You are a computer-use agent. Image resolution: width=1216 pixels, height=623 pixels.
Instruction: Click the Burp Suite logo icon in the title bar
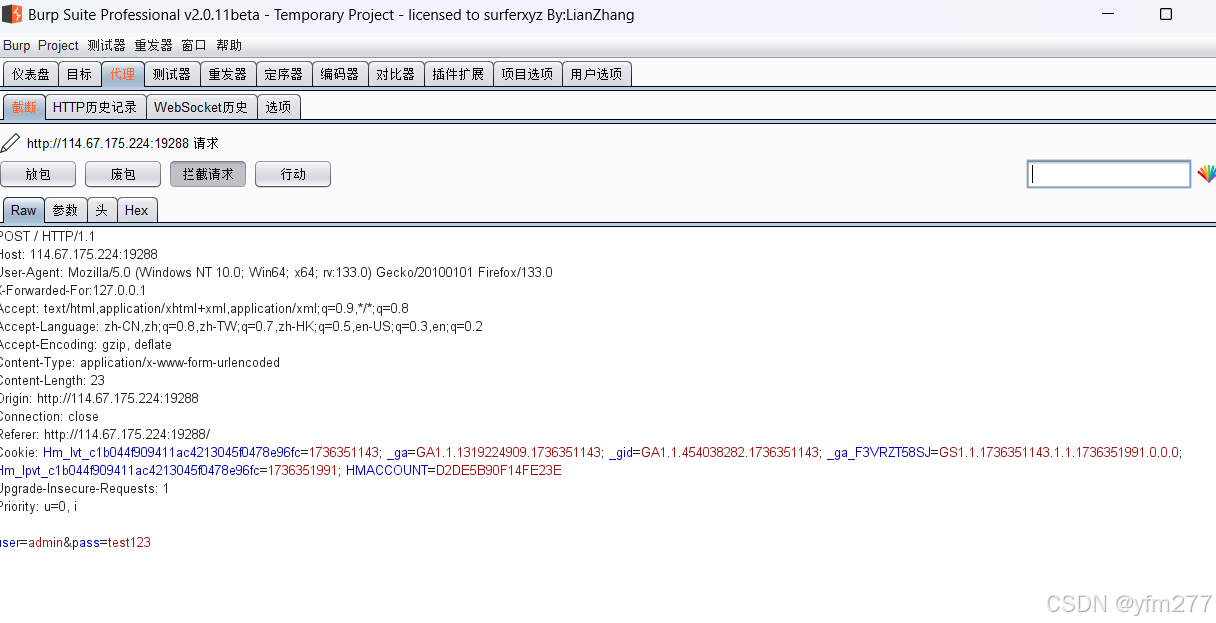point(11,14)
